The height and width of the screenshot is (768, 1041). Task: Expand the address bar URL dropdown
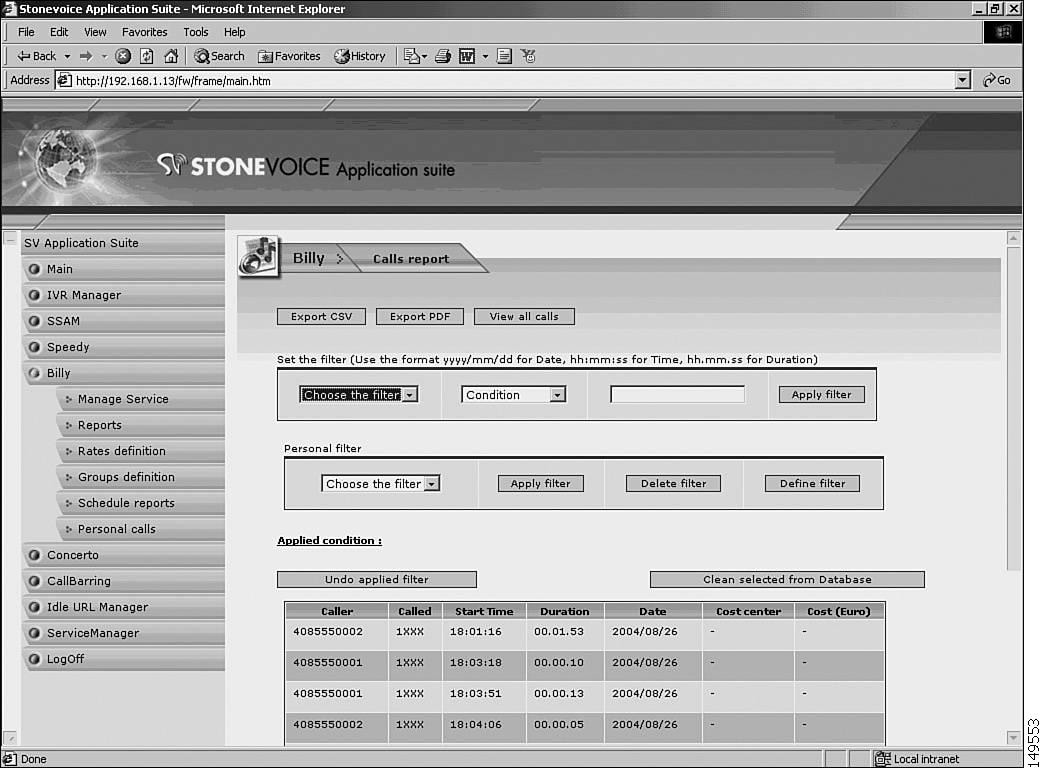pyautogui.click(x=963, y=80)
